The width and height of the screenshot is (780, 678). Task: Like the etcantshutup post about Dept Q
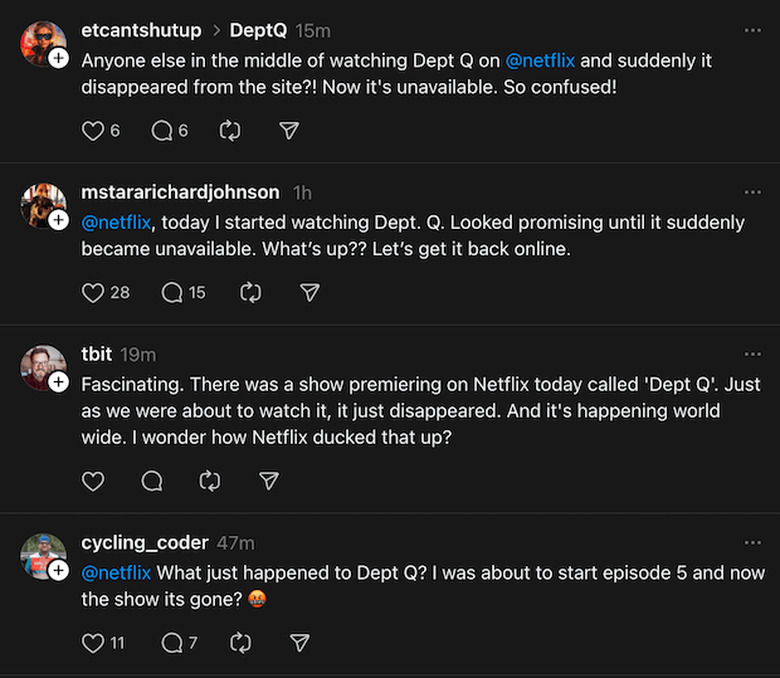[x=93, y=131]
